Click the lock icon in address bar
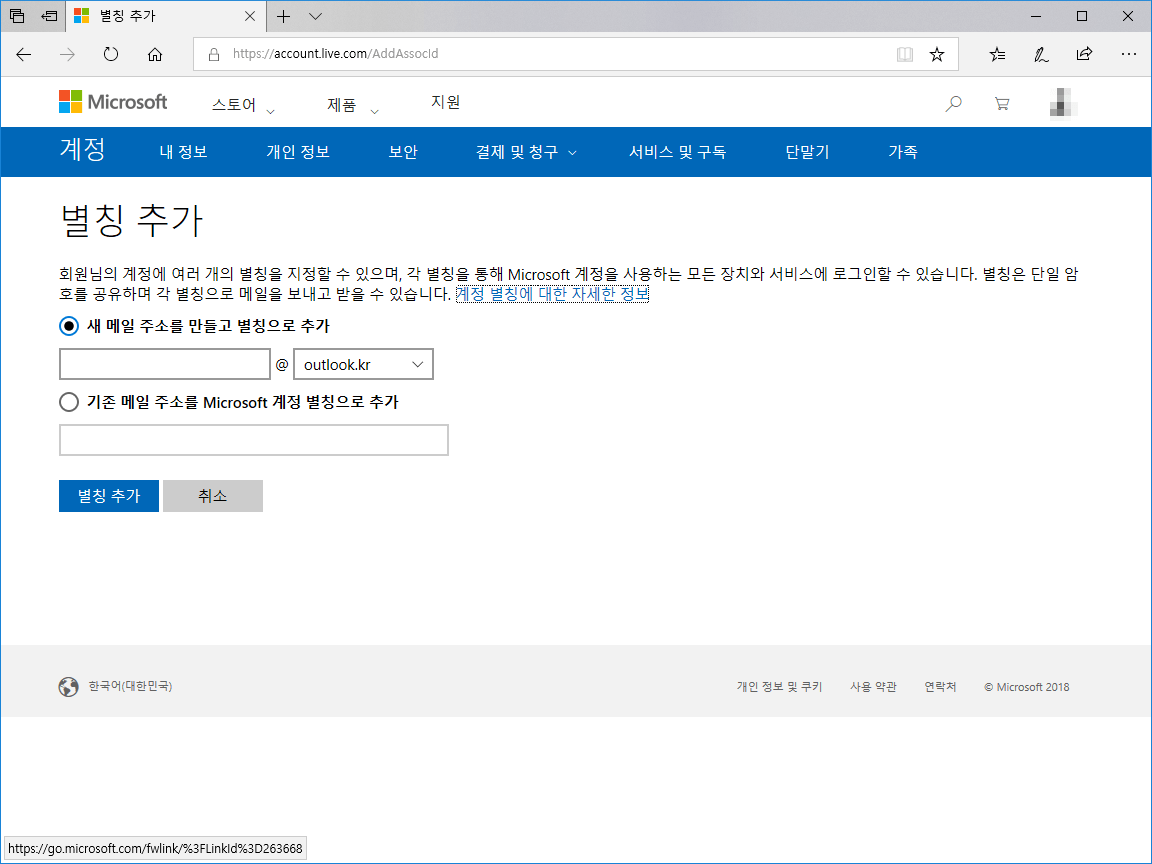The width and height of the screenshot is (1152, 864). pyautogui.click(x=214, y=54)
